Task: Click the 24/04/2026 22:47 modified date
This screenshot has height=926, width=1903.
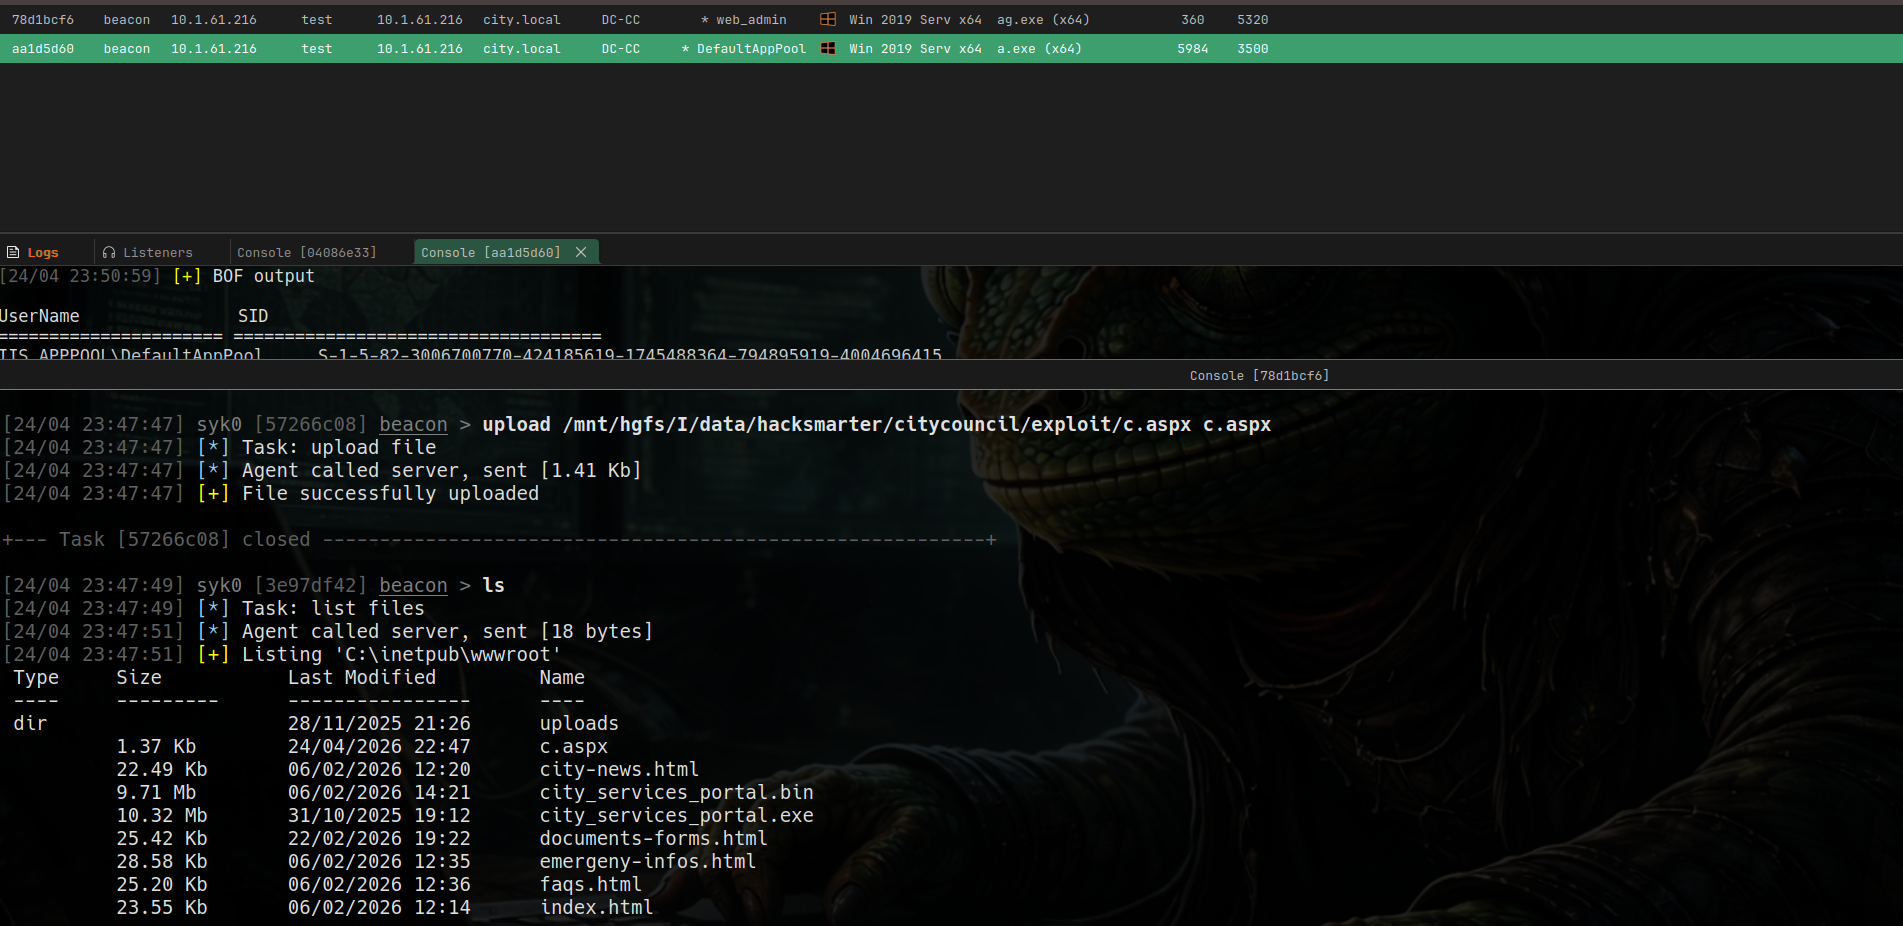Action: click(x=379, y=746)
